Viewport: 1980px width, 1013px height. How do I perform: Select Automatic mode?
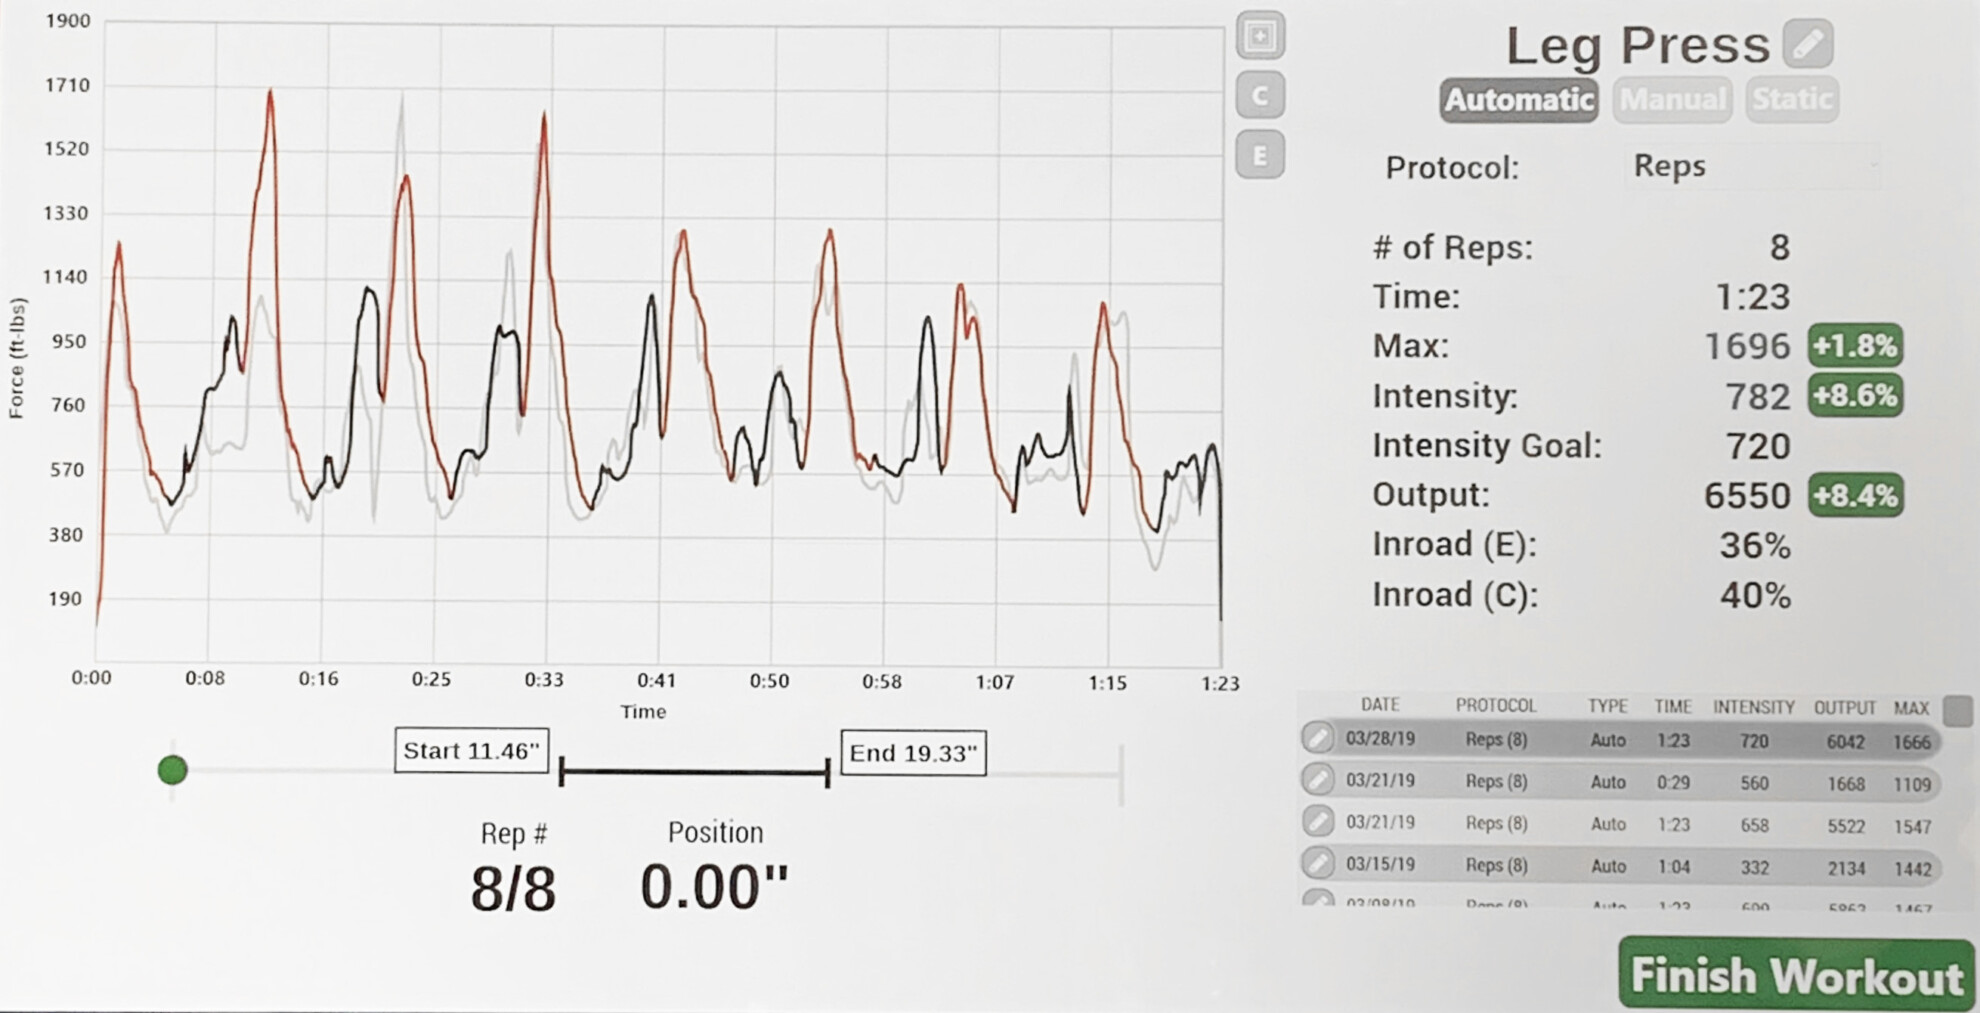point(1519,100)
